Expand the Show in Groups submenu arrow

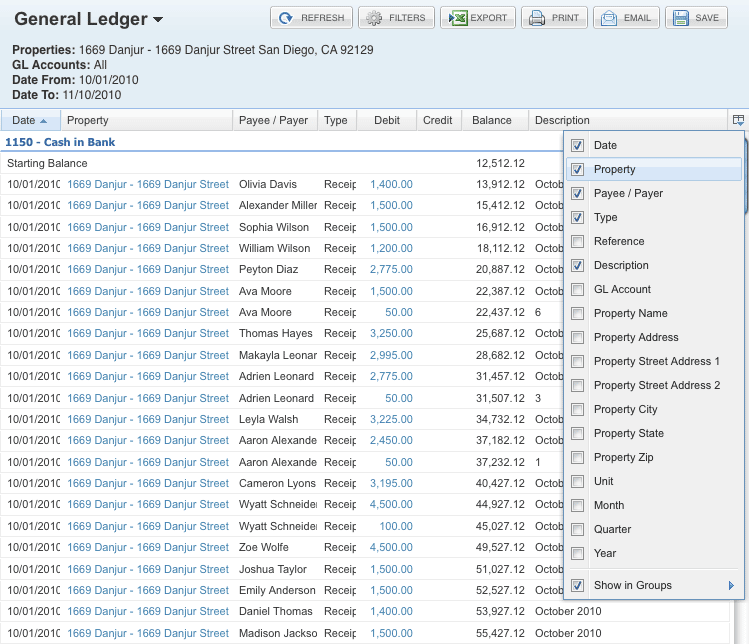click(731, 586)
